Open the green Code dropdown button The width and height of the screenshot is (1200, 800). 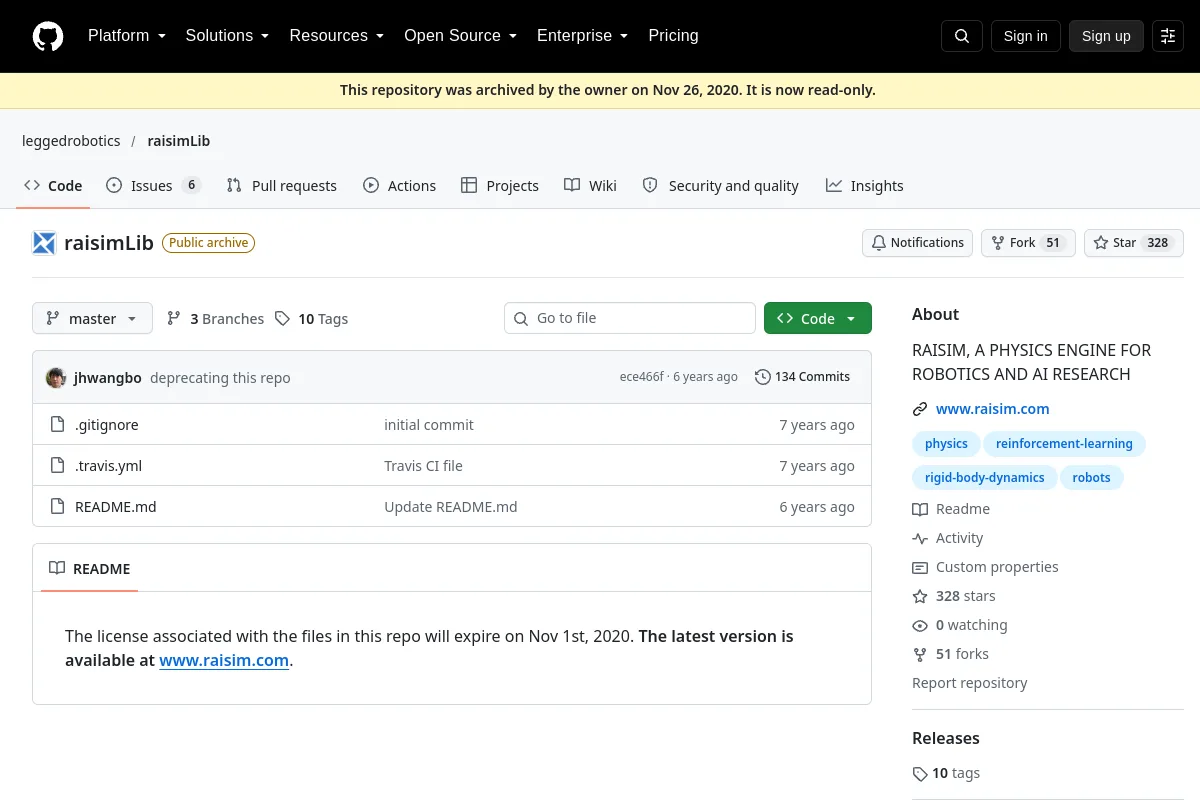818,318
